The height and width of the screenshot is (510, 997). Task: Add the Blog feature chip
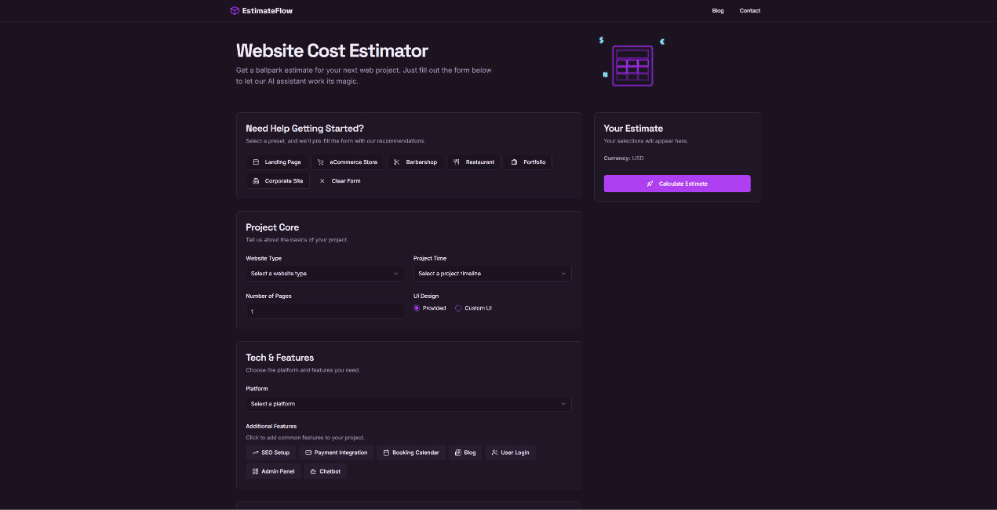pyautogui.click(x=465, y=453)
